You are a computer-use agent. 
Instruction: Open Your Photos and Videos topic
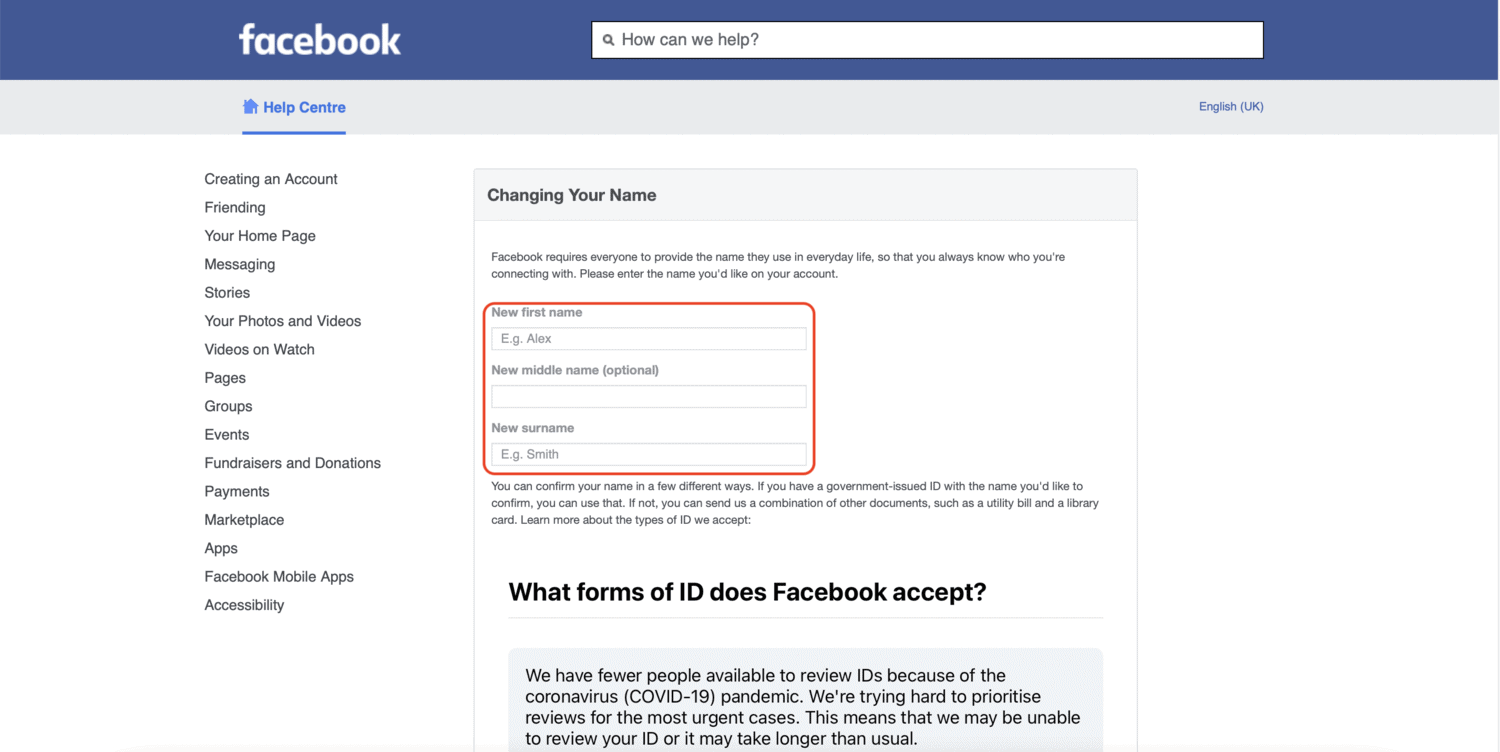(x=283, y=321)
